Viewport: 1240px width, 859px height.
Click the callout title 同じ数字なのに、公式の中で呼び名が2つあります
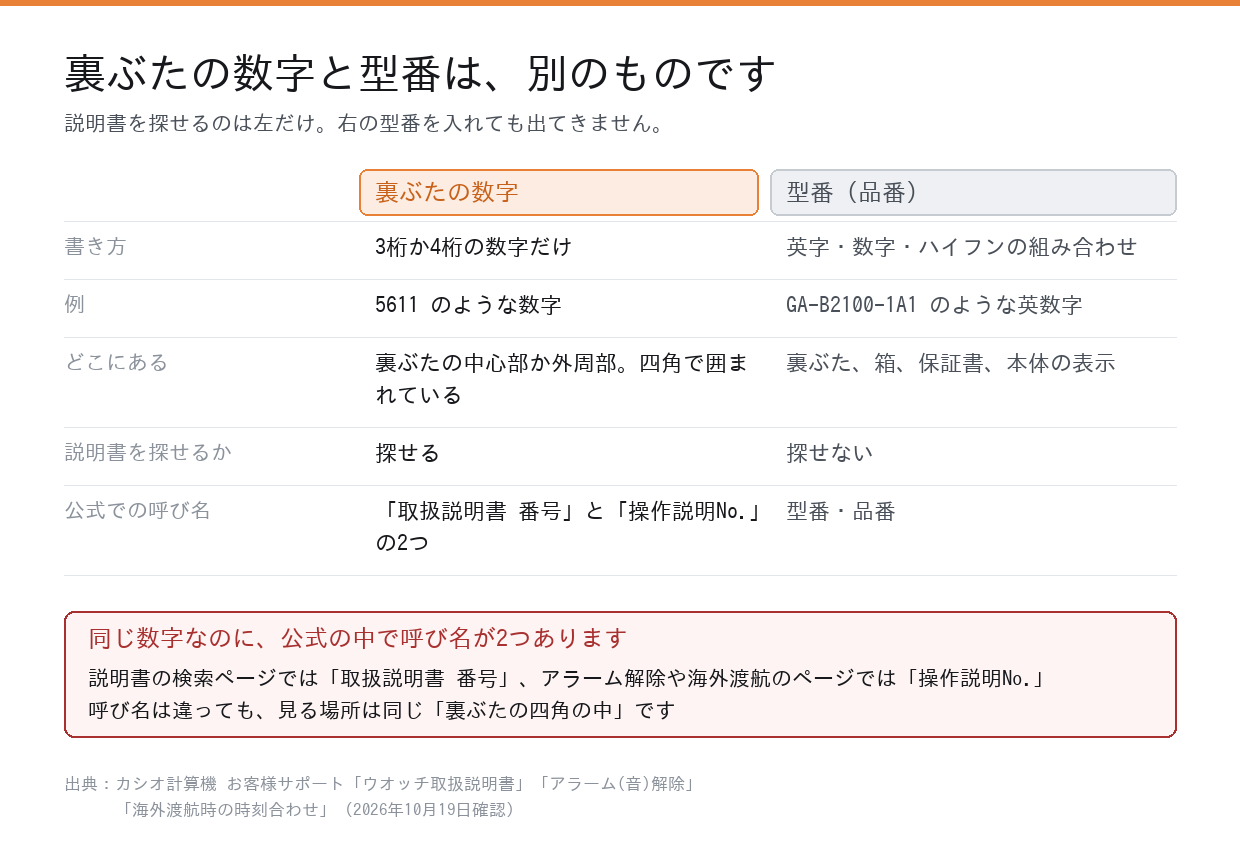[x=358, y=638]
